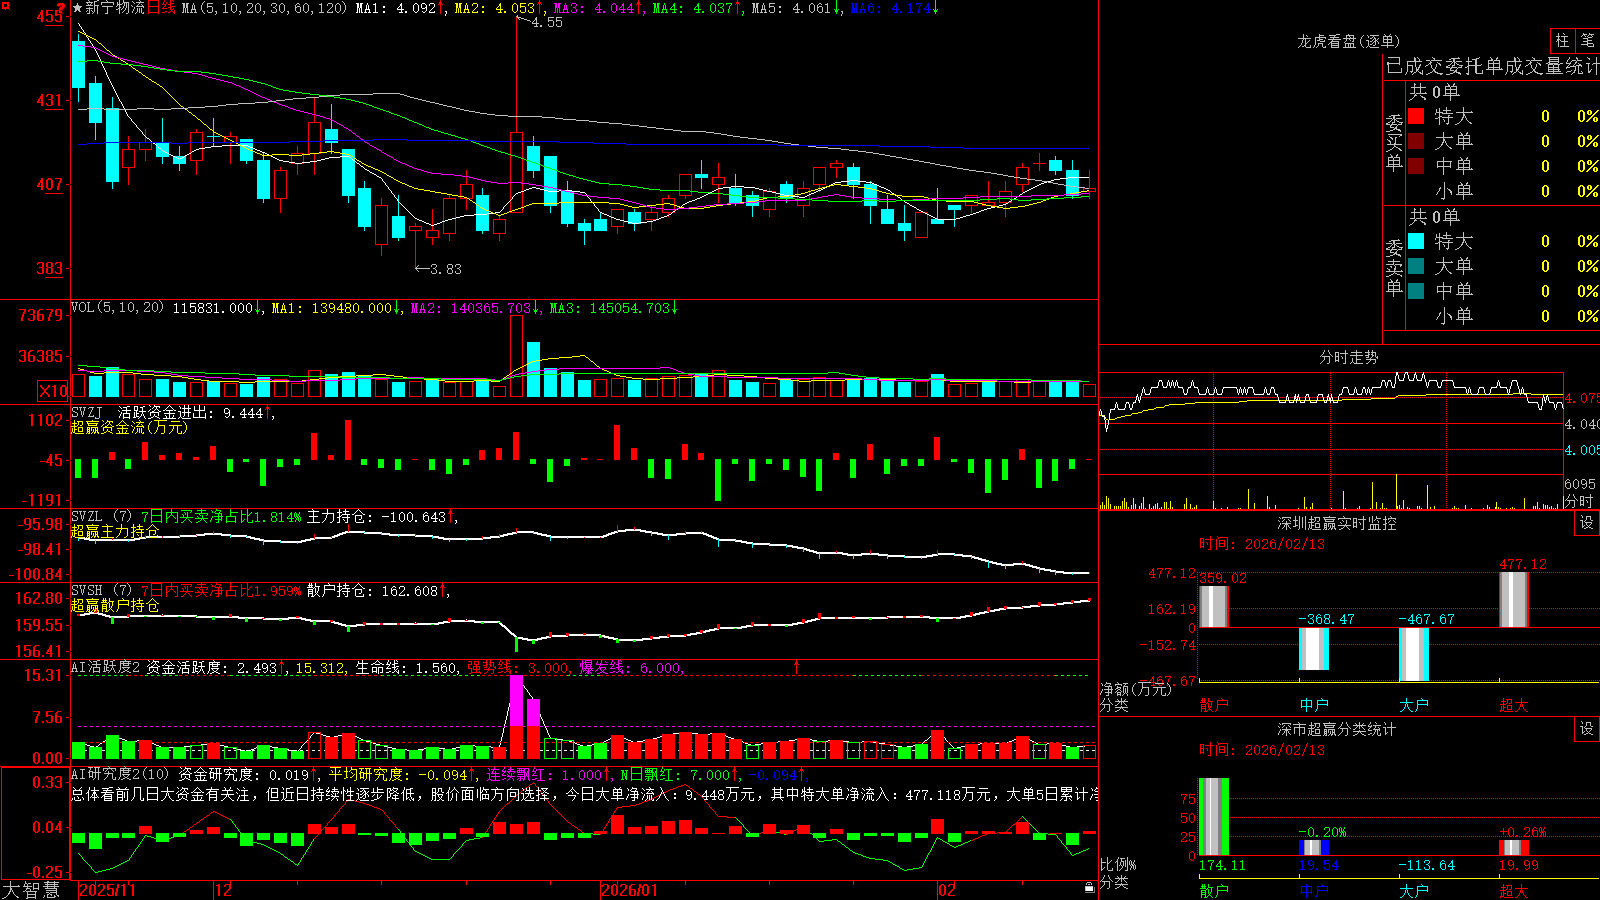Click the 4.075 price label in 分时走势
Image resolution: width=1600 pixels, height=900 pixels.
1582,398
